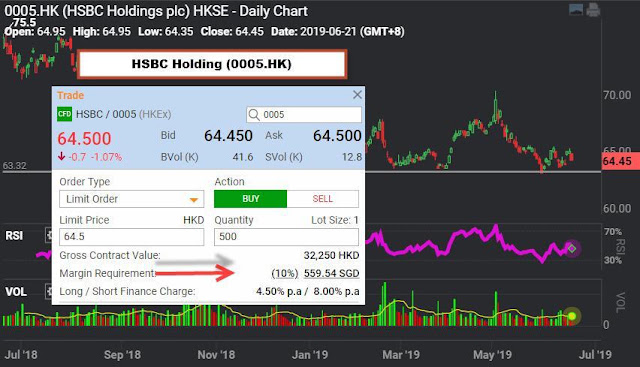Toggle action to SELL
The width and height of the screenshot is (640, 367).
point(322,199)
